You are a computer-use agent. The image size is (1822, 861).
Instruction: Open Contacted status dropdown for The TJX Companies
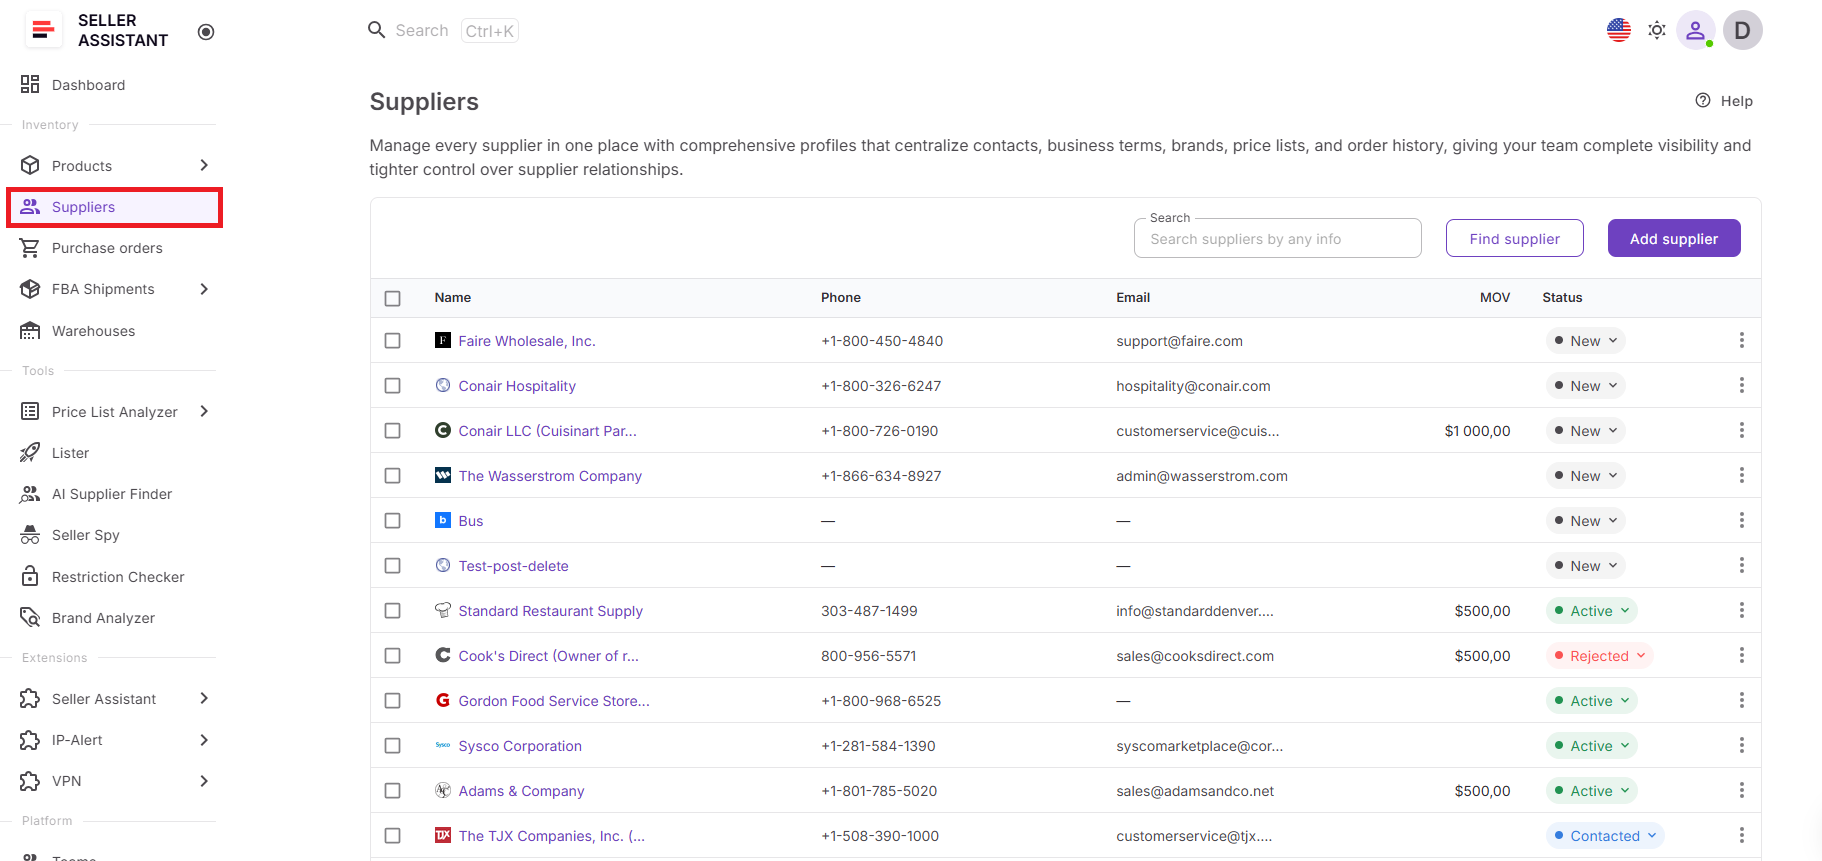click(1605, 836)
